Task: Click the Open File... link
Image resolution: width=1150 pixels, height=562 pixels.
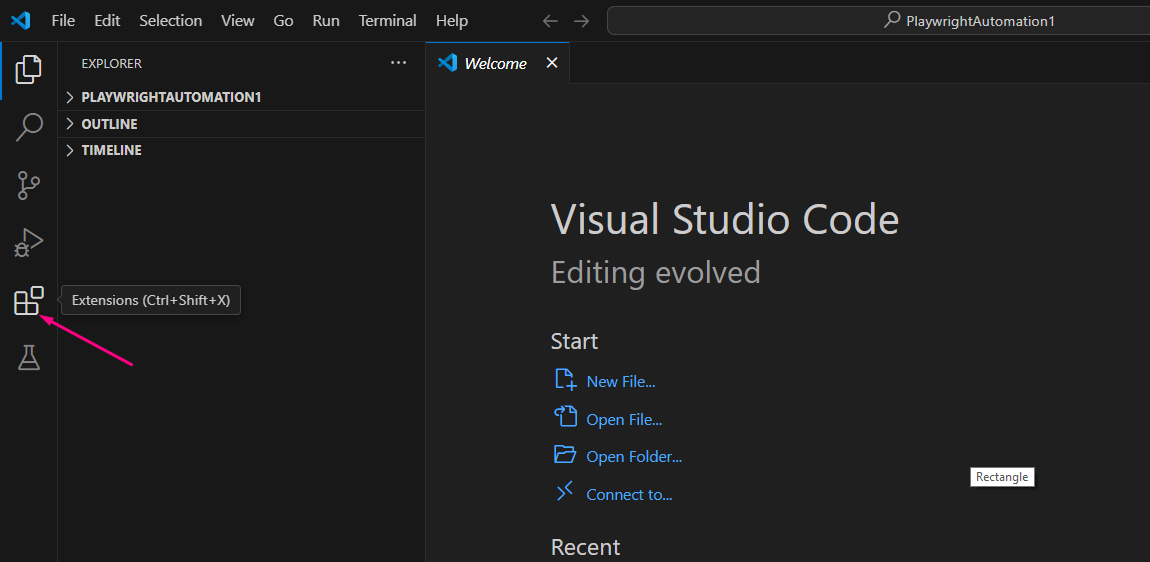Action: (x=624, y=420)
